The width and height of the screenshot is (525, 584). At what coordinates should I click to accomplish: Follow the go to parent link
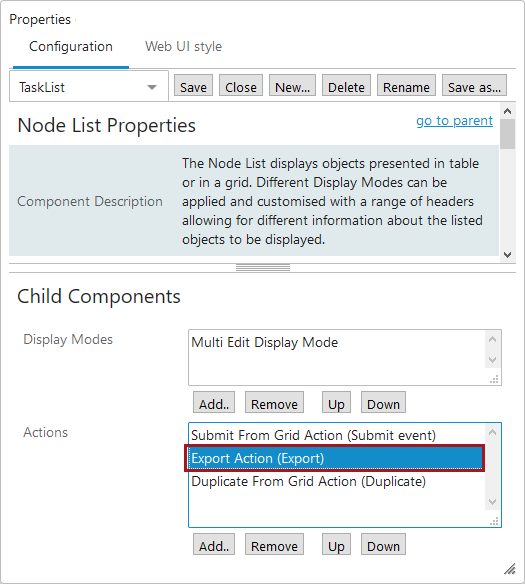click(455, 120)
